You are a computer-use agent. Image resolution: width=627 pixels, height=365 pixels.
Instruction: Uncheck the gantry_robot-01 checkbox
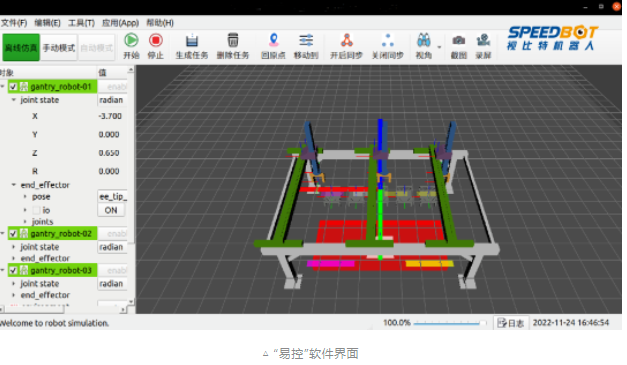point(13,87)
